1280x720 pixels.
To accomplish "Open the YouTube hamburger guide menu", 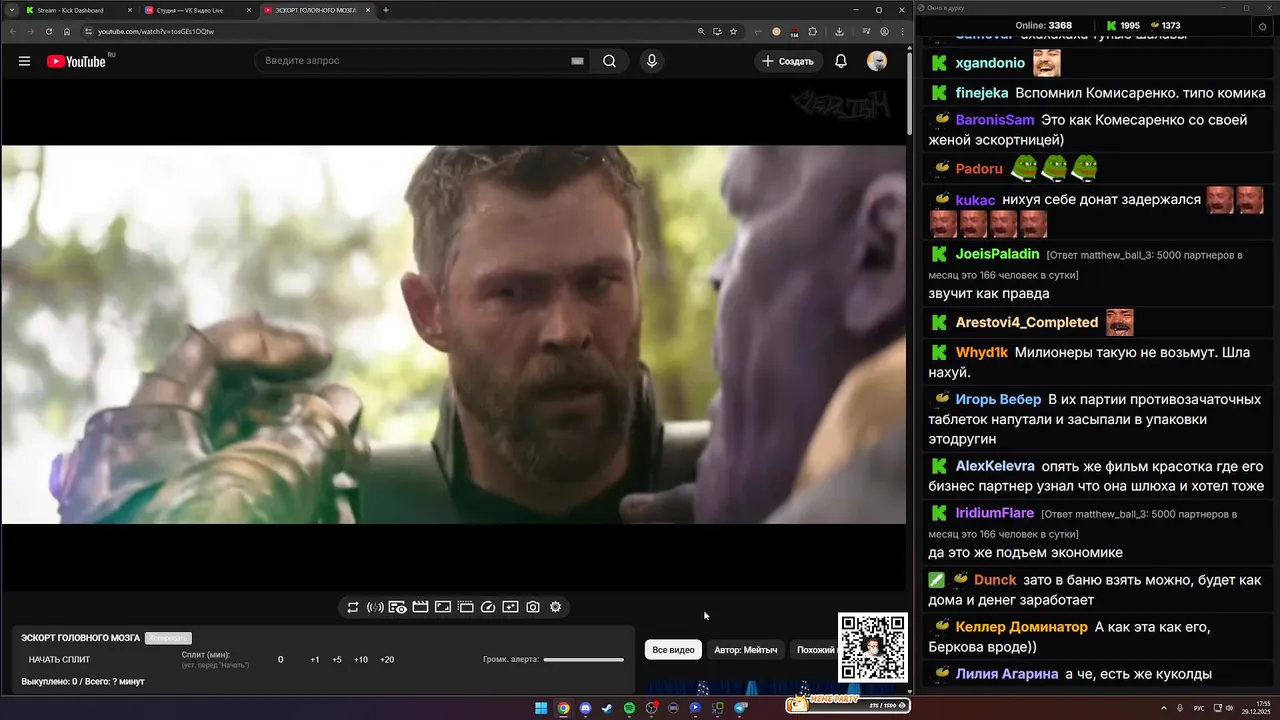I will click(x=24, y=61).
